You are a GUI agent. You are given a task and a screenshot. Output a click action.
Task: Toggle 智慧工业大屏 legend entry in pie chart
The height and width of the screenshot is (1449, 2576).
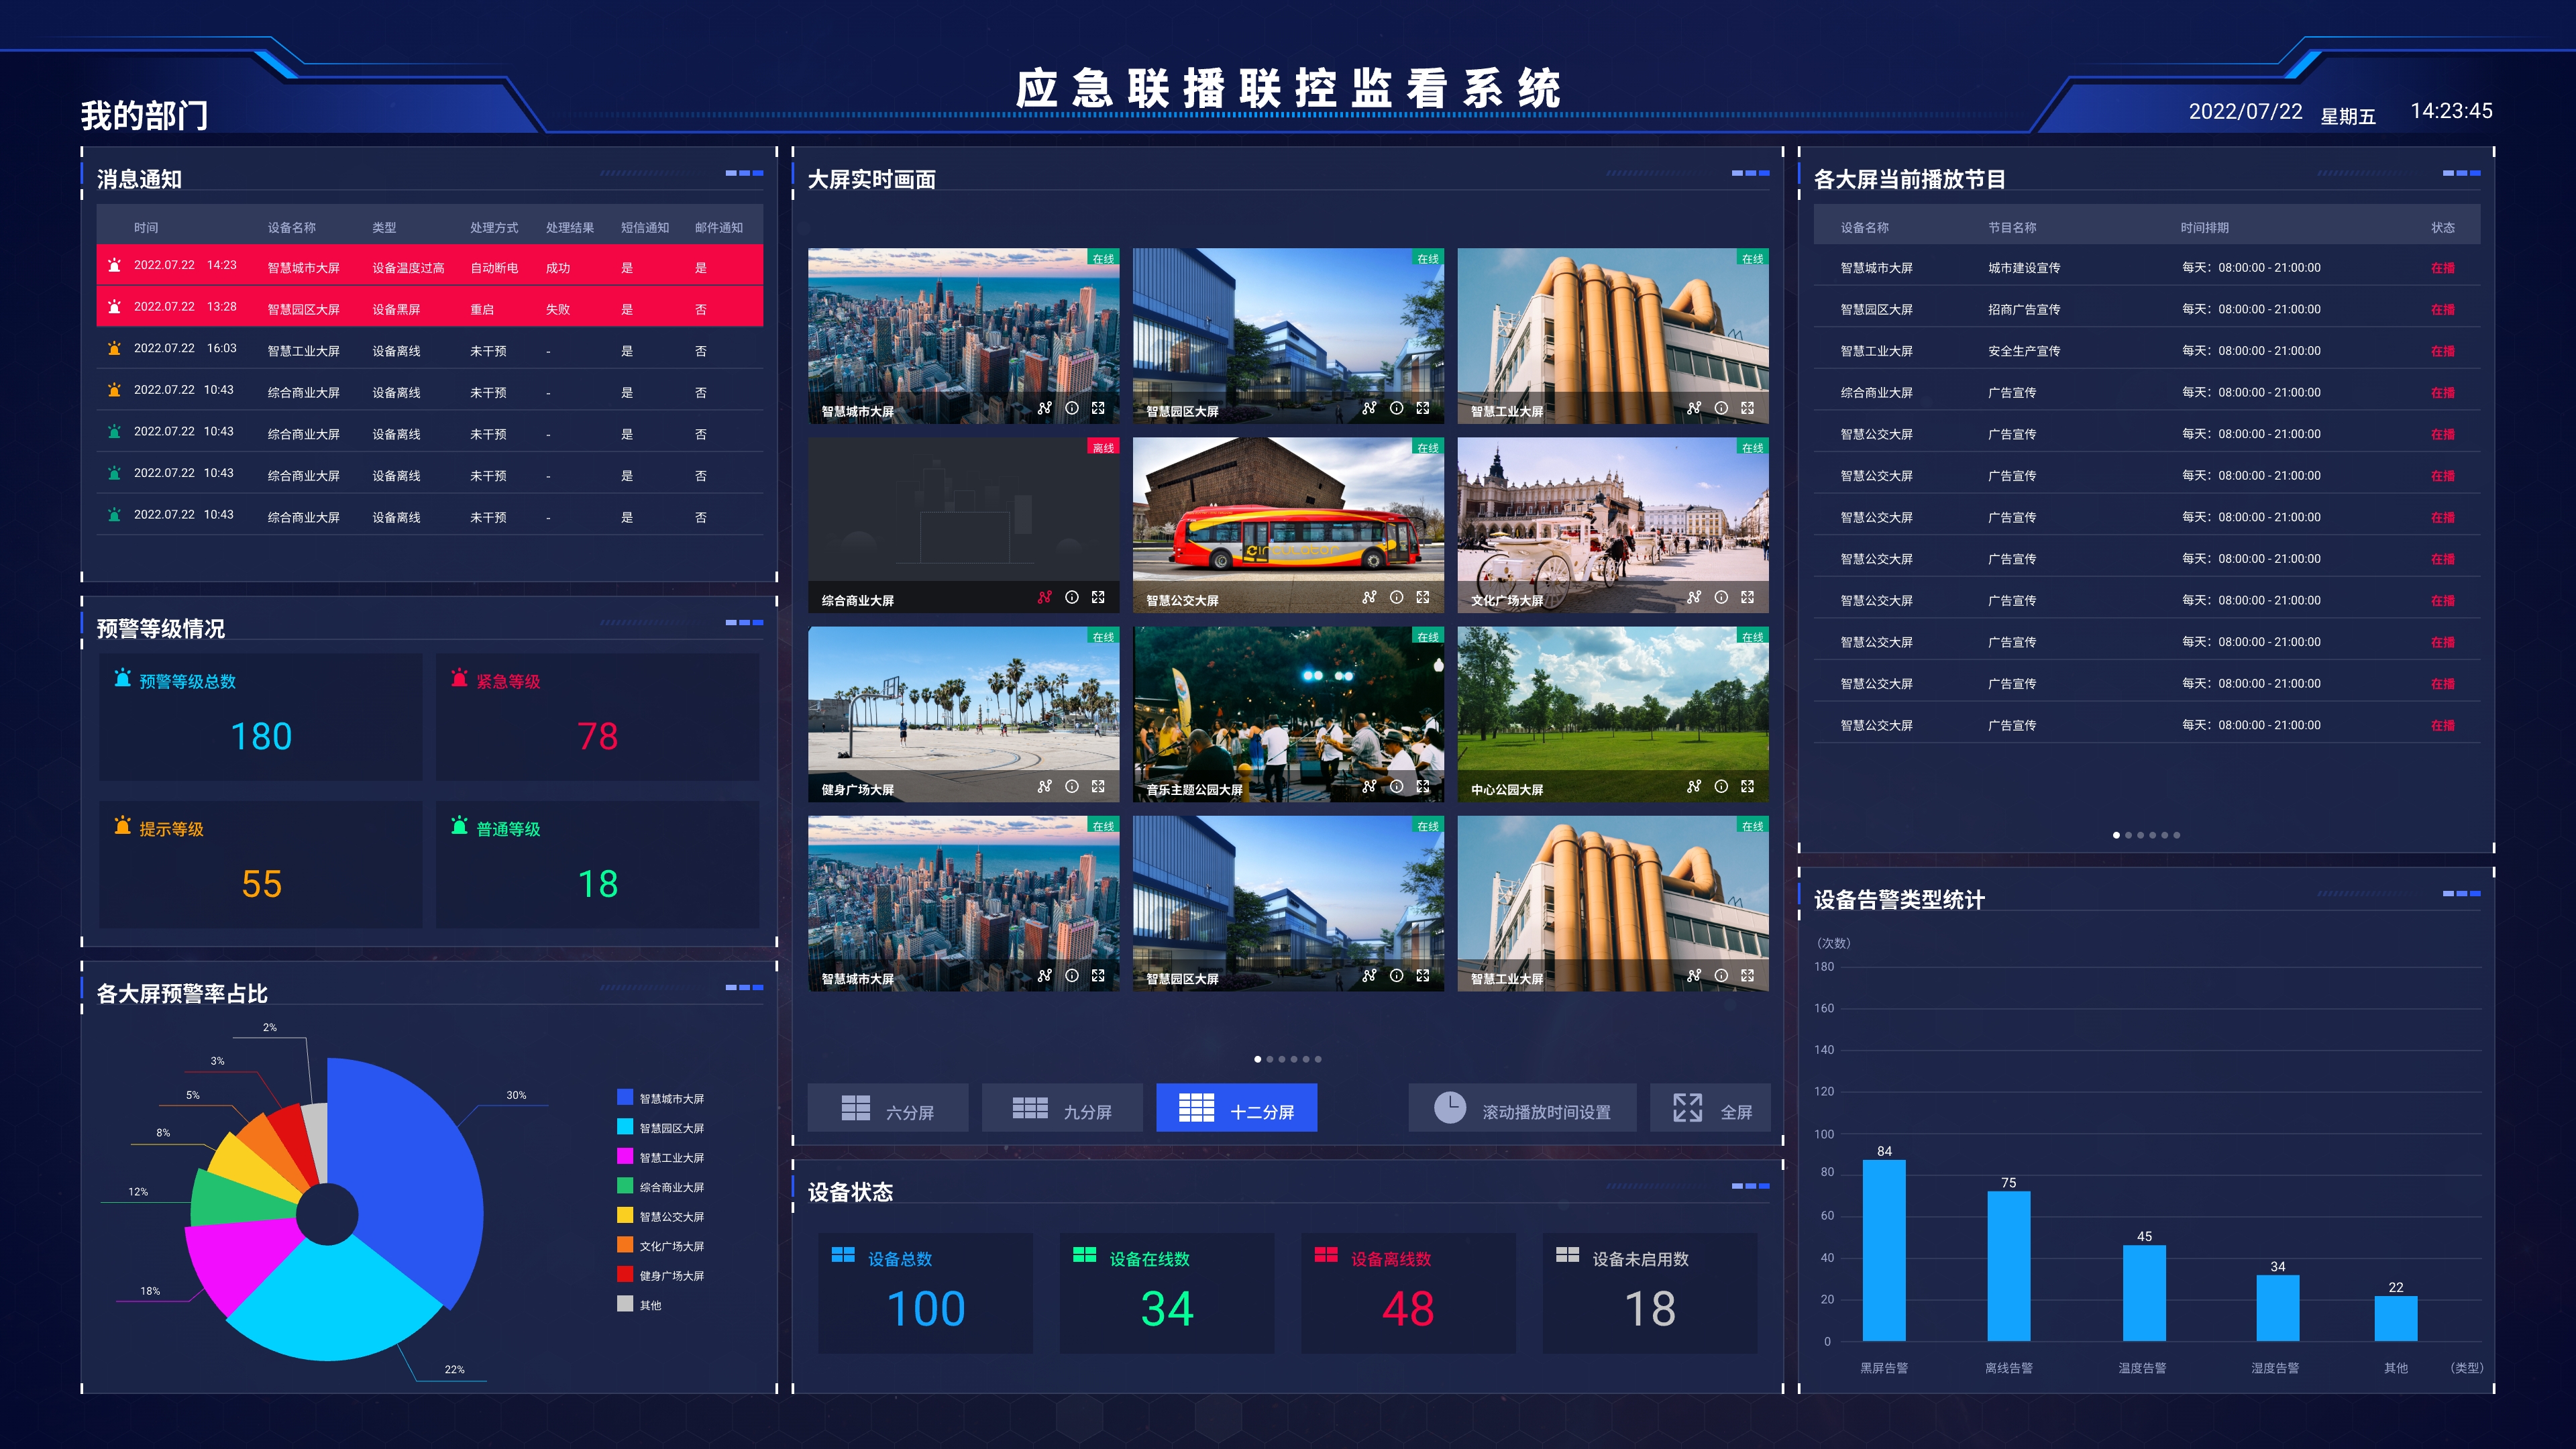tap(661, 1157)
